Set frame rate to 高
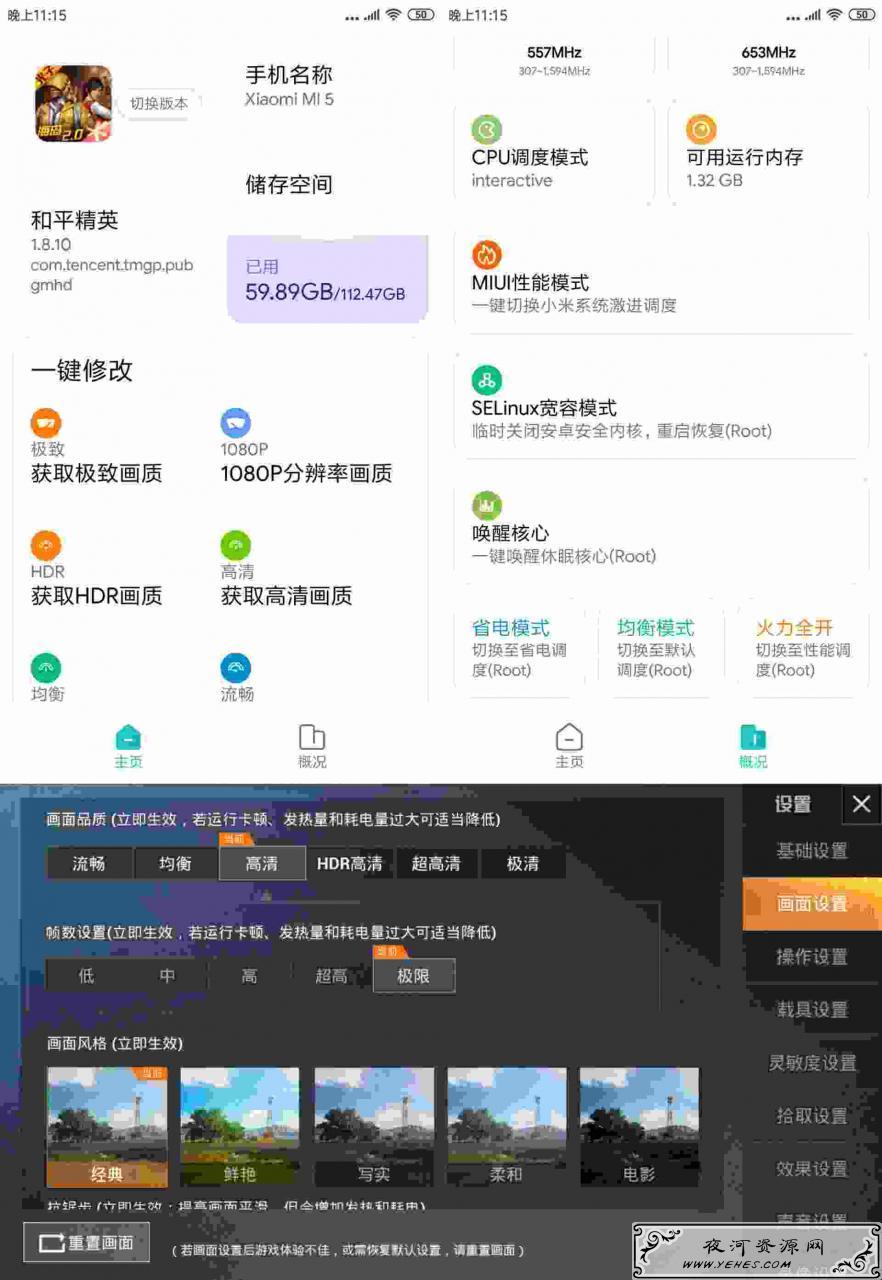The image size is (882, 1280). pos(249,976)
